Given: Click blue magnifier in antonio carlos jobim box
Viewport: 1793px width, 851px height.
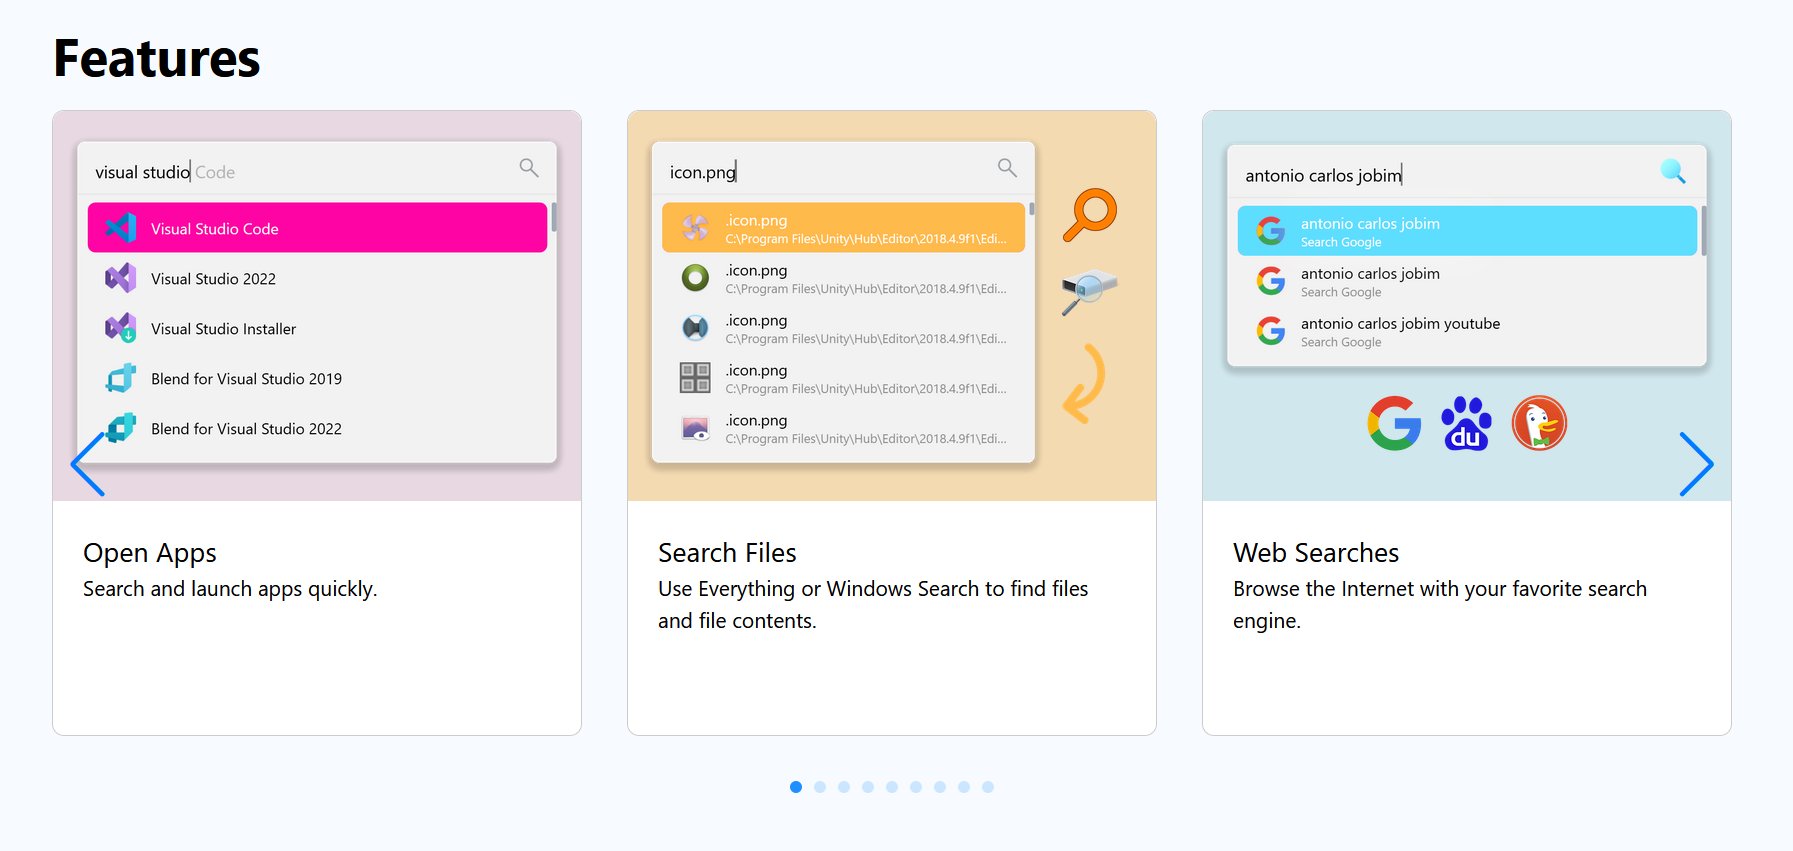Looking at the screenshot, I should pos(1673,171).
